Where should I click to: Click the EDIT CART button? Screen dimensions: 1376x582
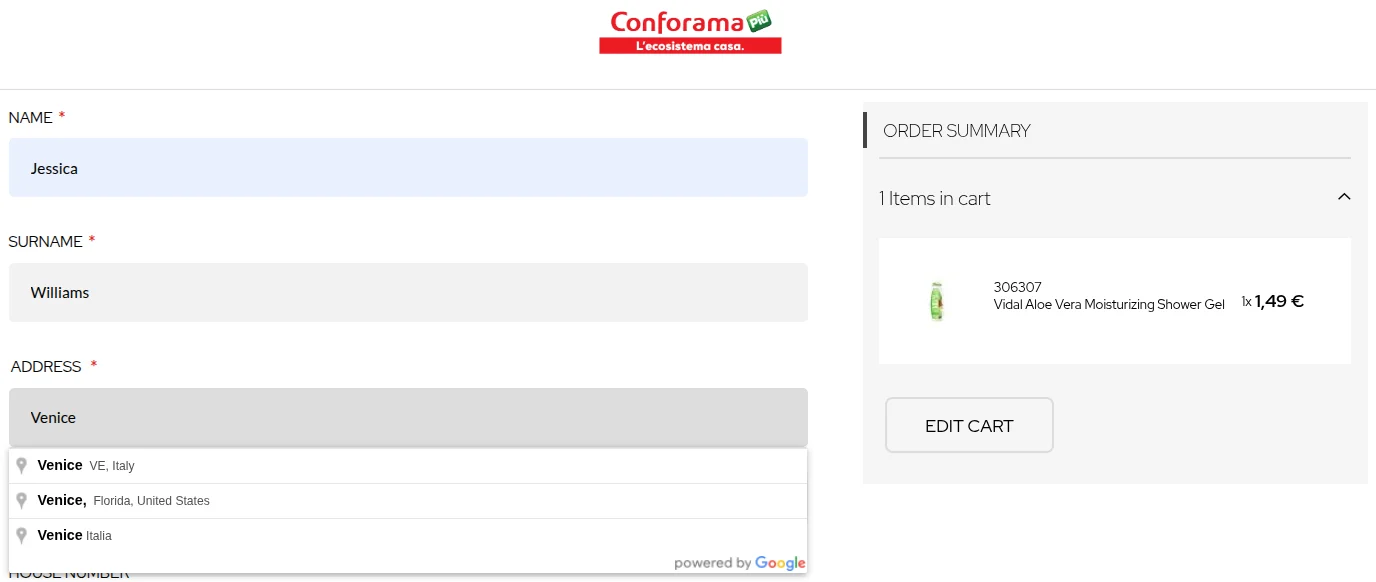point(968,425)
